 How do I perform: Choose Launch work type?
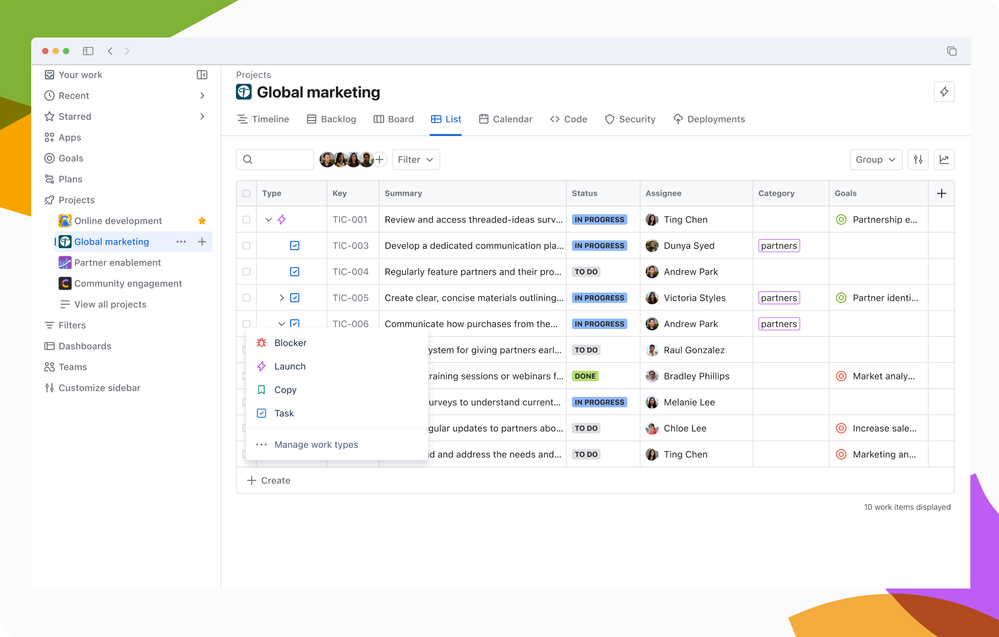point(336,366)
